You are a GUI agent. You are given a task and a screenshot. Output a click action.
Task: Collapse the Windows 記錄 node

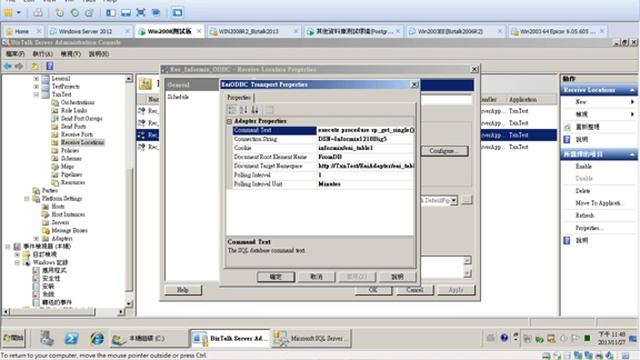click(x=17, y=262)
